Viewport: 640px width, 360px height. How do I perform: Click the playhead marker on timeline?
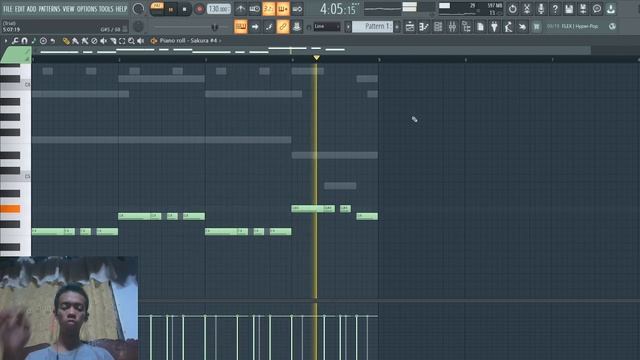[x=316, y=58]
